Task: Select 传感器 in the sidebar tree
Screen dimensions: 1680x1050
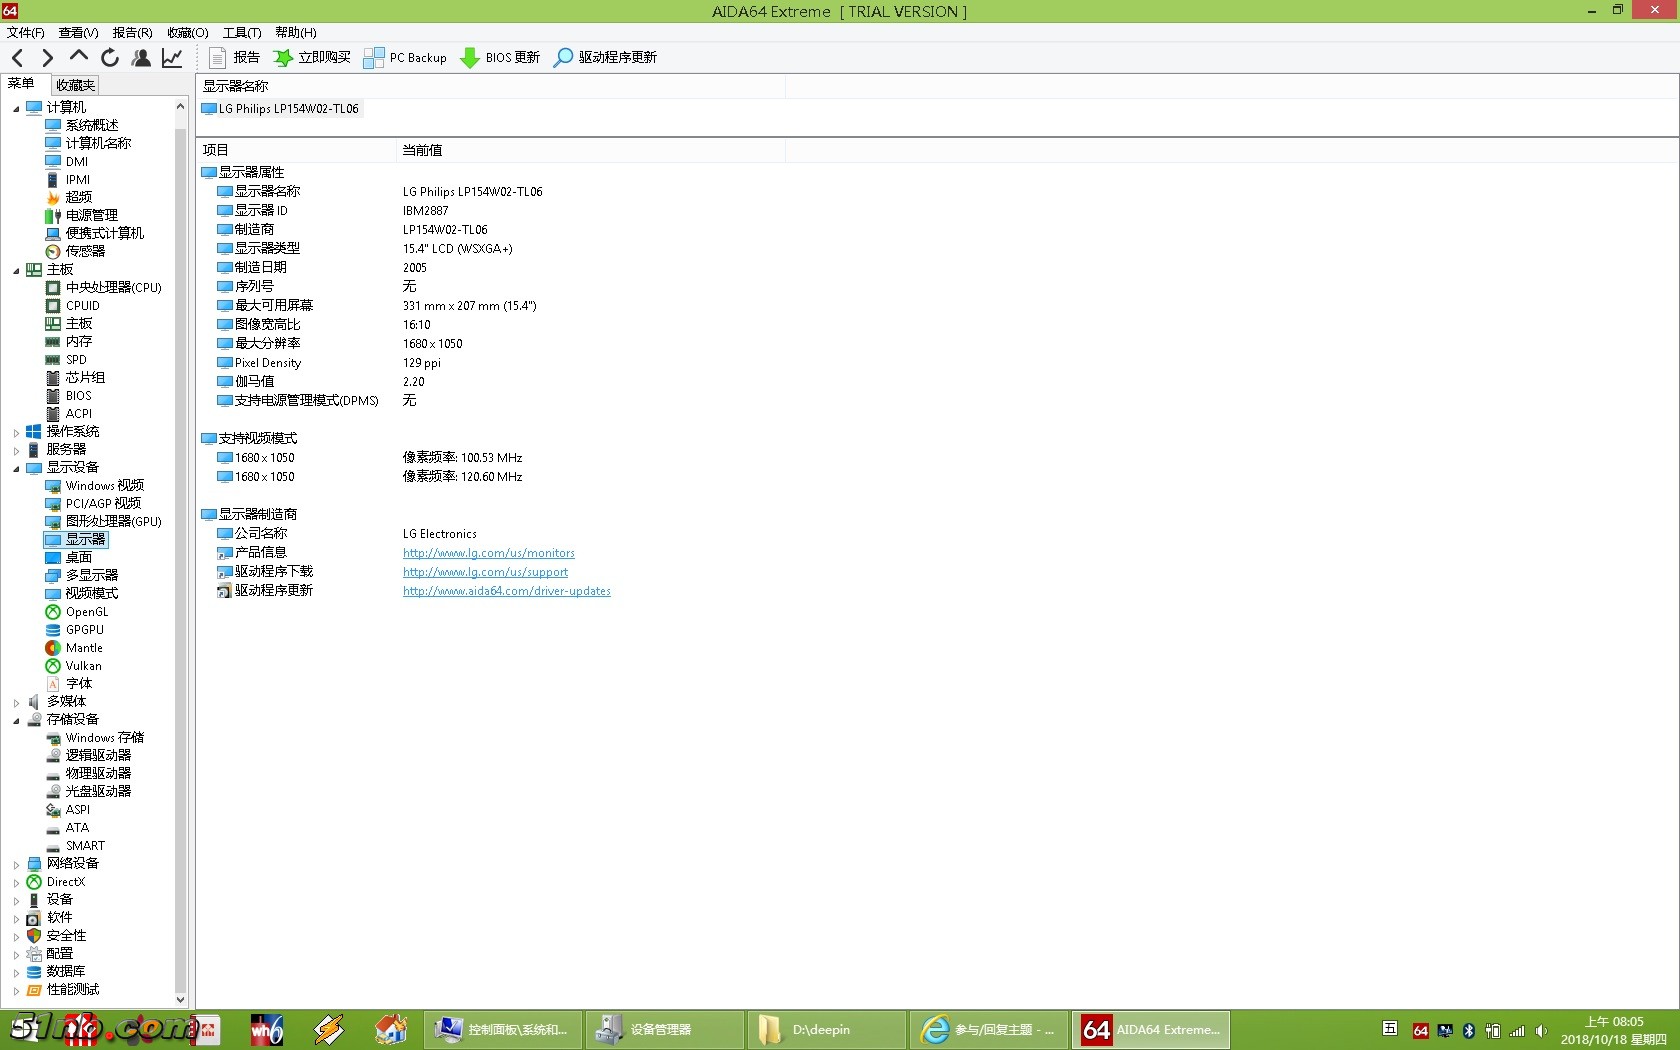Action: click(x=85, y=251)
